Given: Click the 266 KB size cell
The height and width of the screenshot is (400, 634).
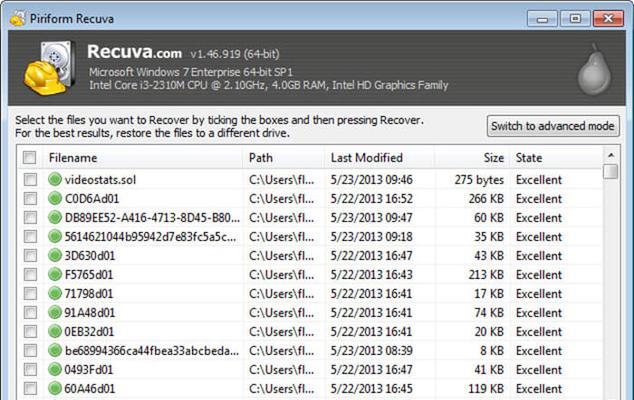Looking at the screenshot, I should (x=486, y=199).
